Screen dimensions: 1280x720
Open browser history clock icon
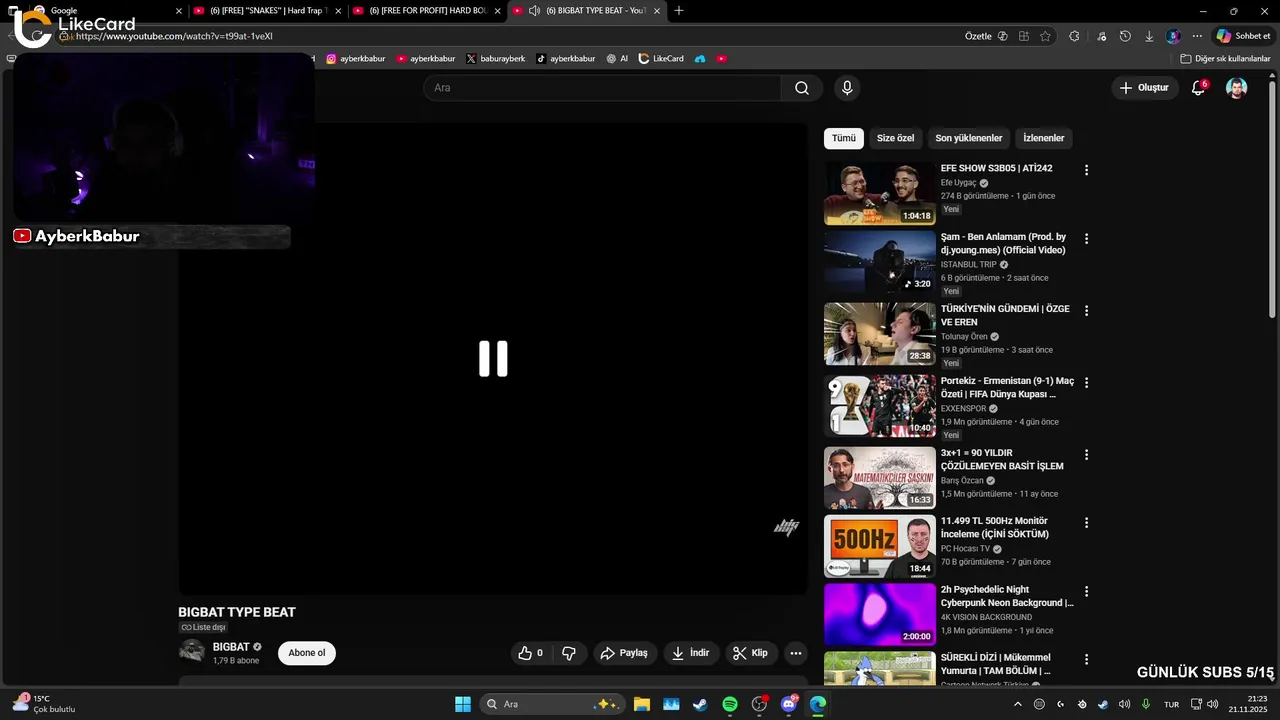[1125, 36]
